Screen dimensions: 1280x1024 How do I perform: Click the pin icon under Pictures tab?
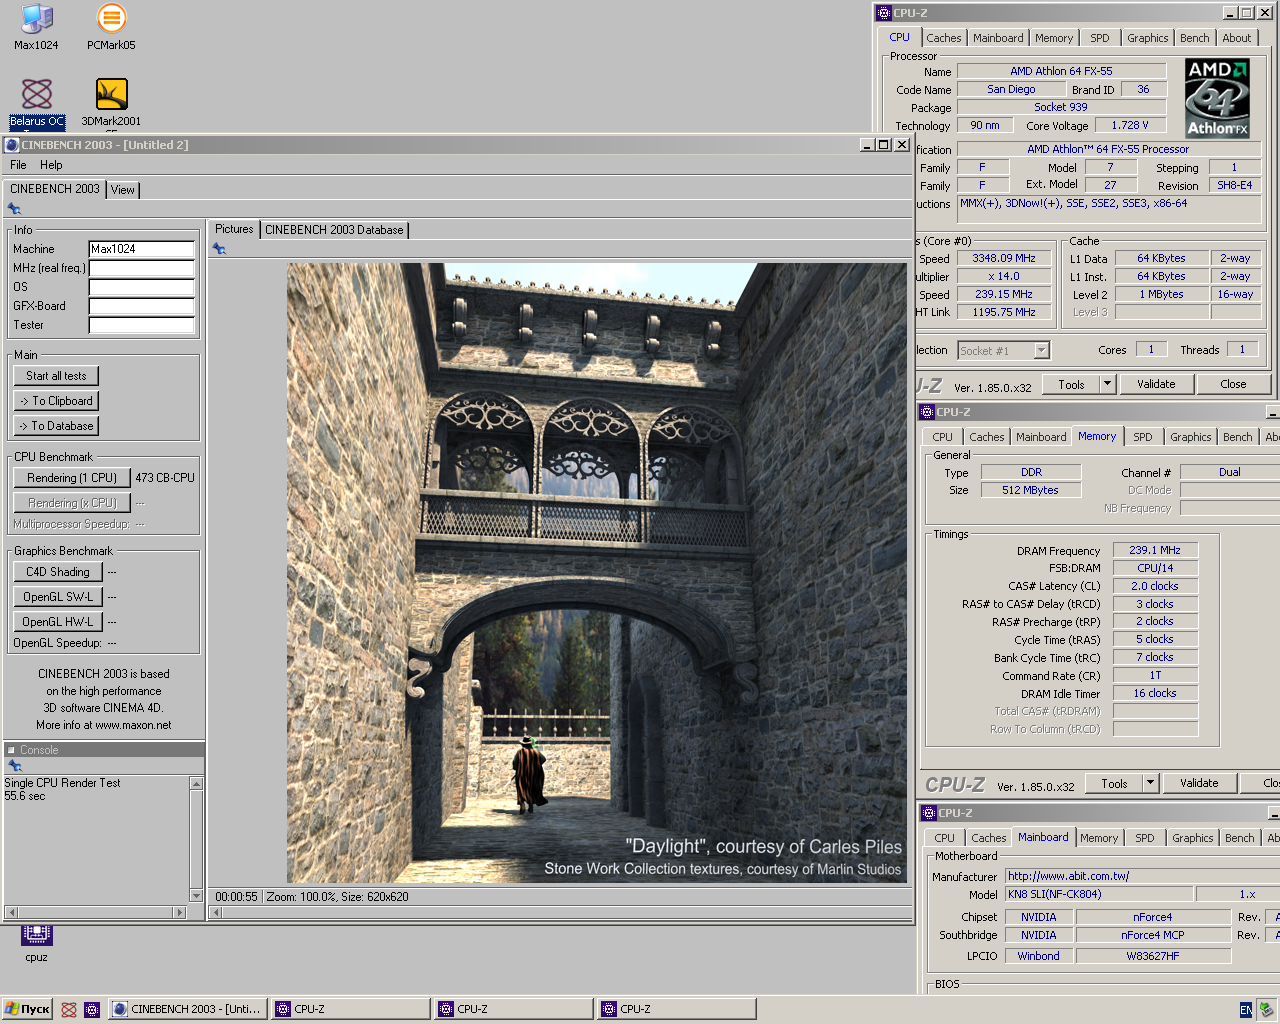coord(219,248)
